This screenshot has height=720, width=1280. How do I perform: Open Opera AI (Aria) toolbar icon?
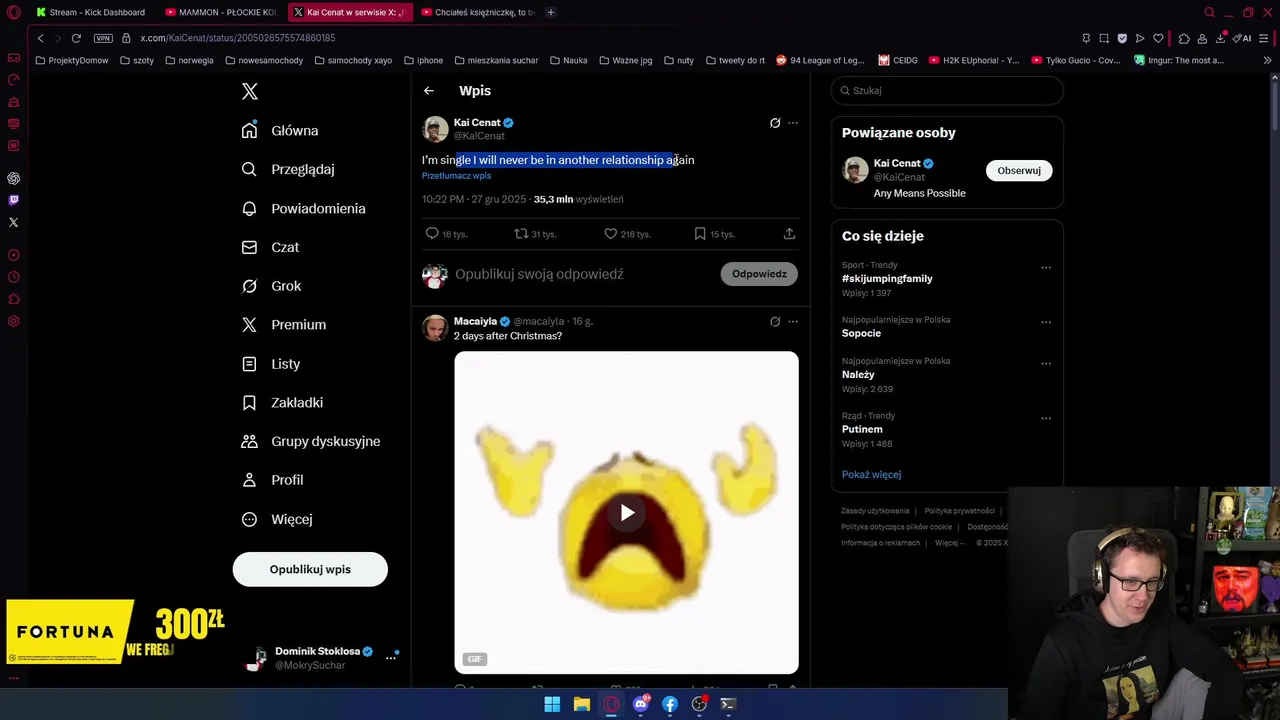(1242, 38)
